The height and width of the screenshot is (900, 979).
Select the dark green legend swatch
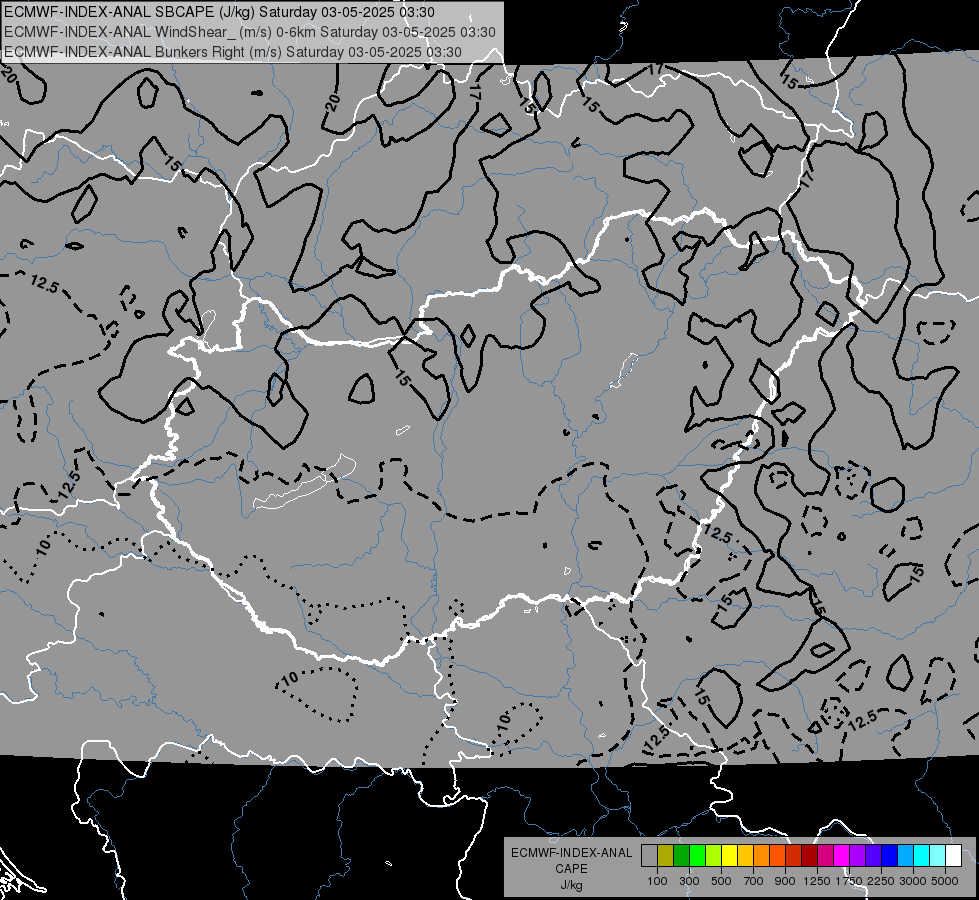tap(681, 856)
